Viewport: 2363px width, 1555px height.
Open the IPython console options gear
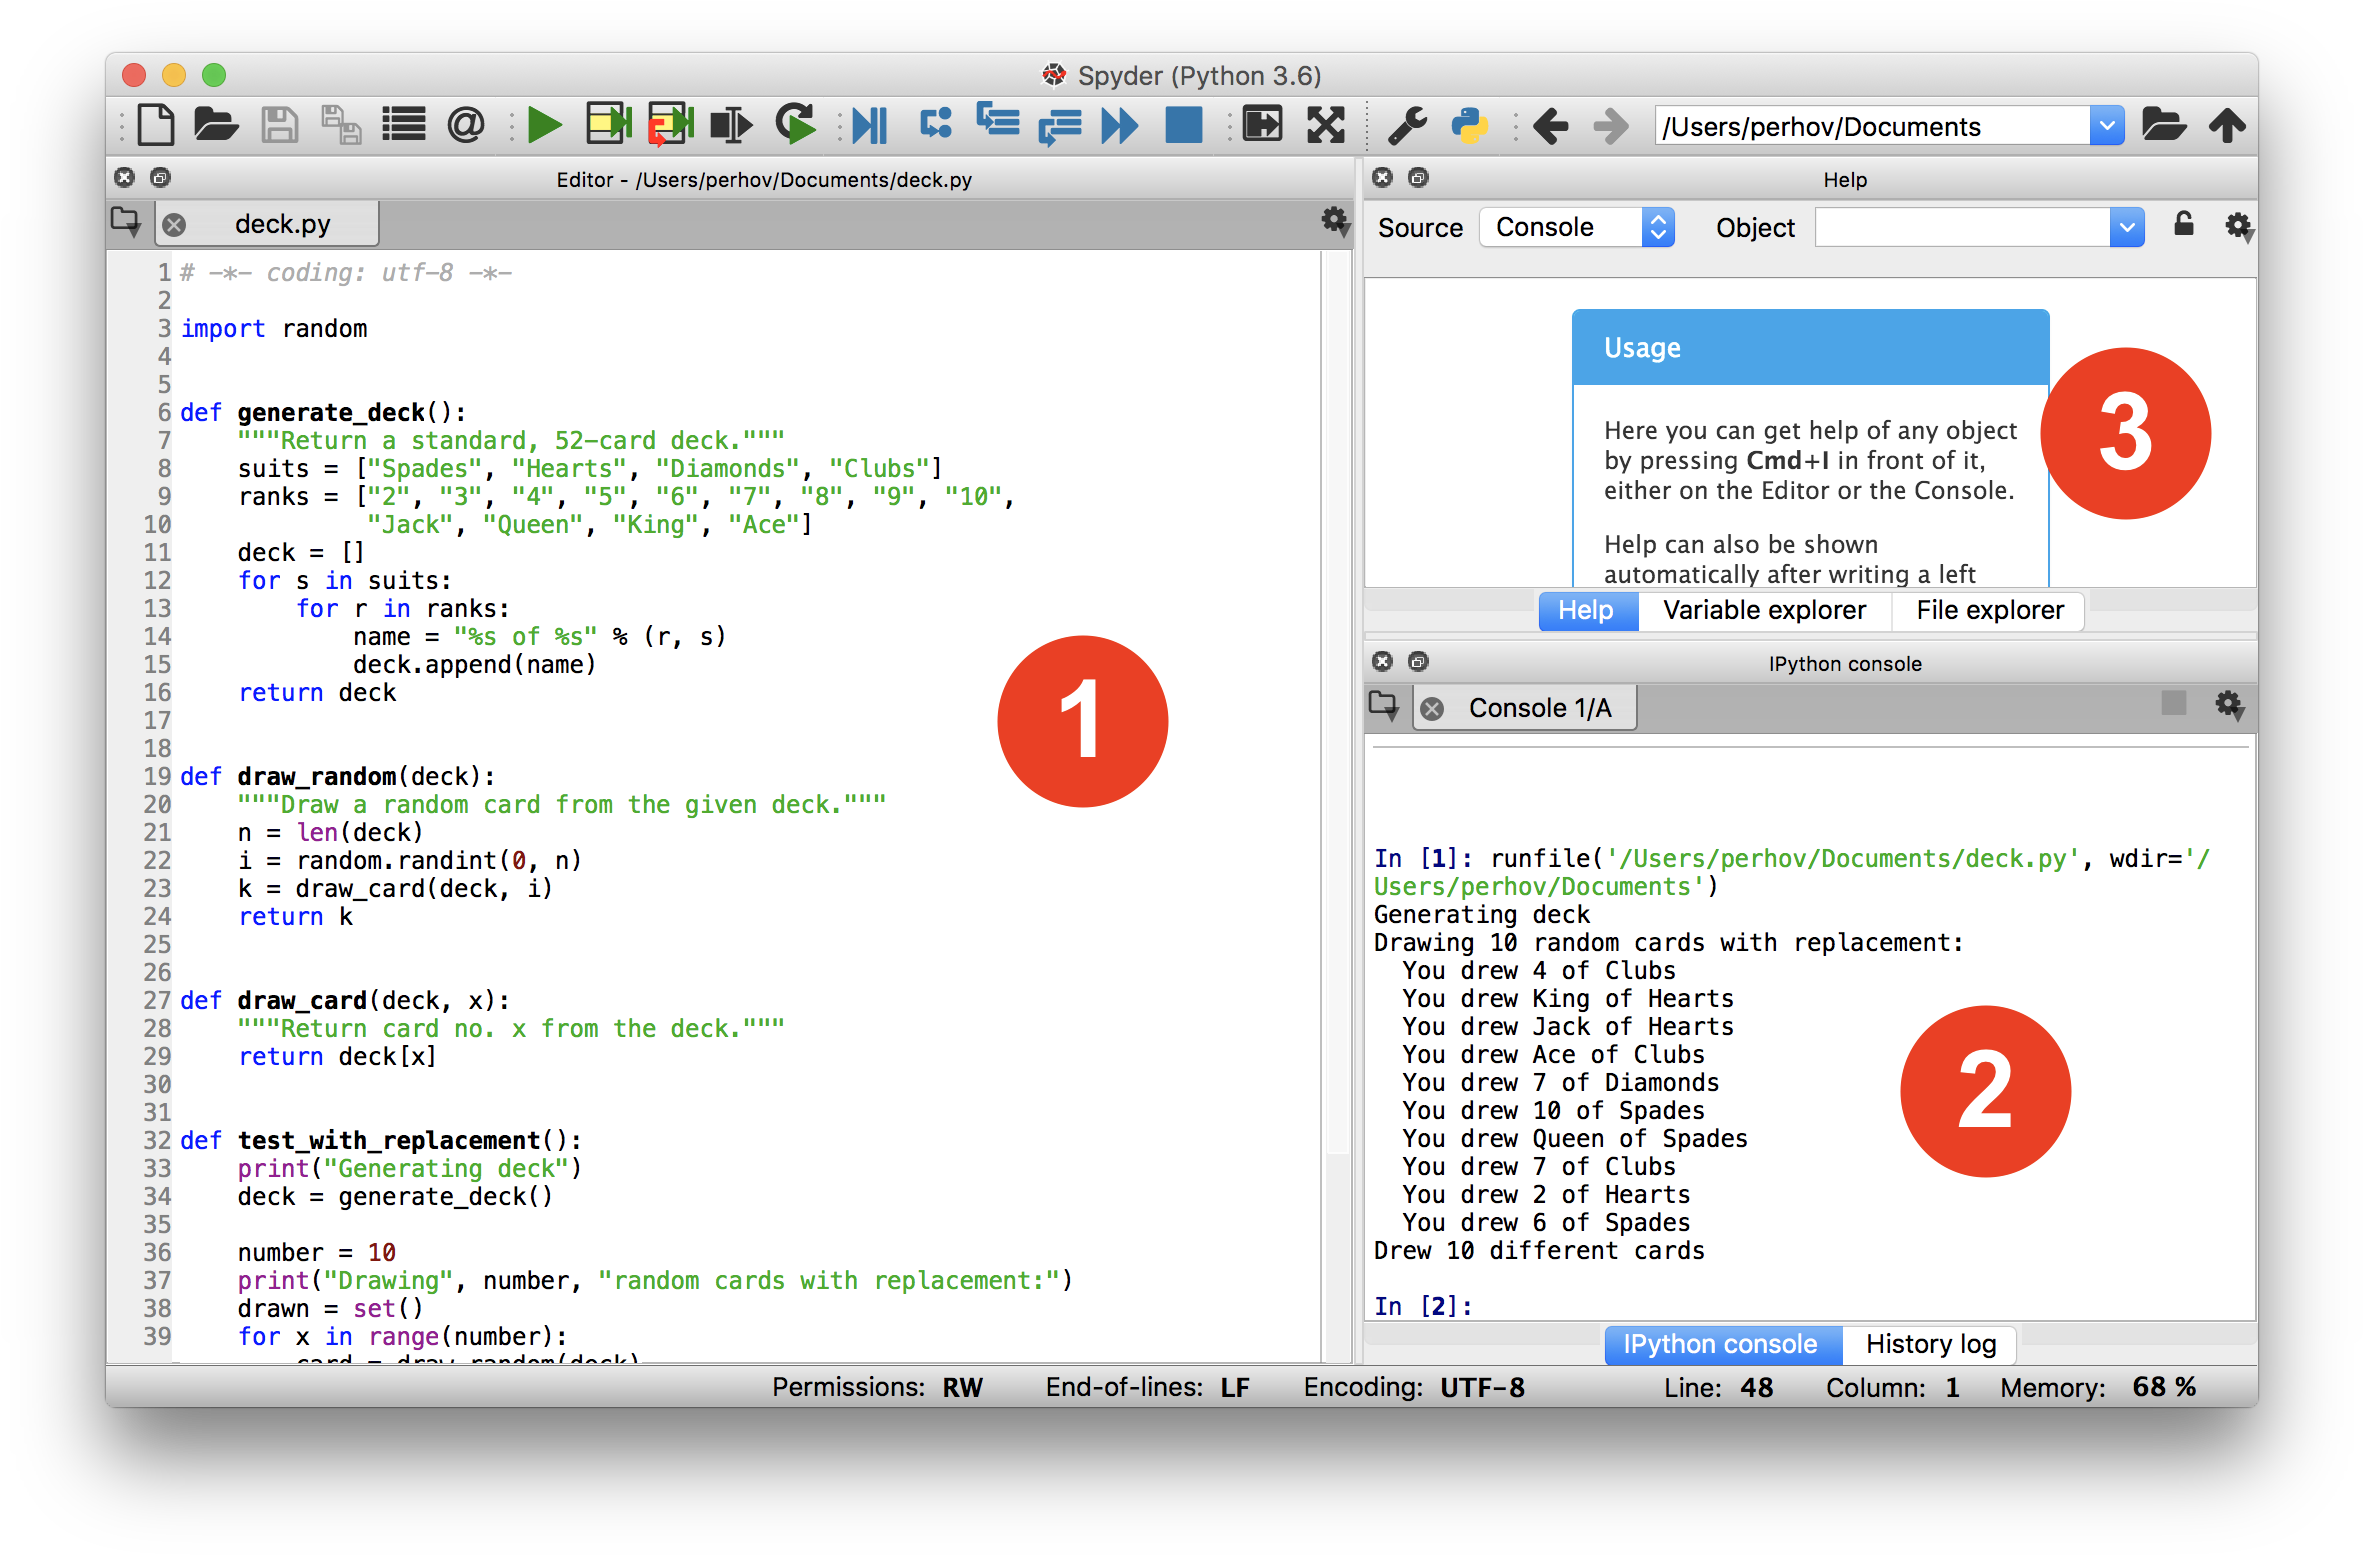click(2229, 705)
